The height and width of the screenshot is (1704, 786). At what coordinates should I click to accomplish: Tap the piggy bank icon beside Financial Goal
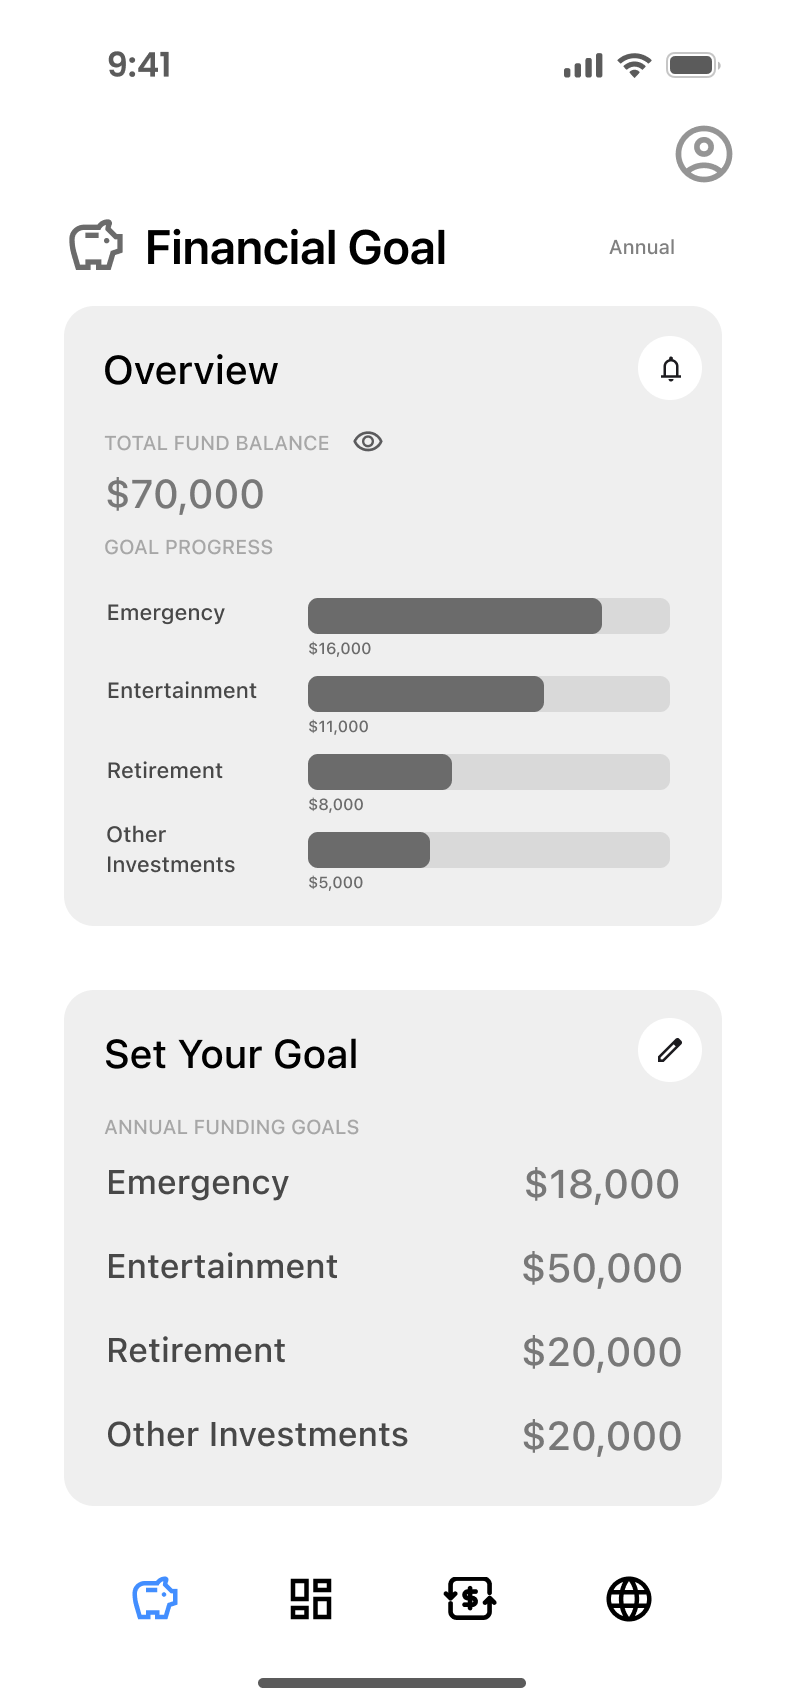[96, 246]
